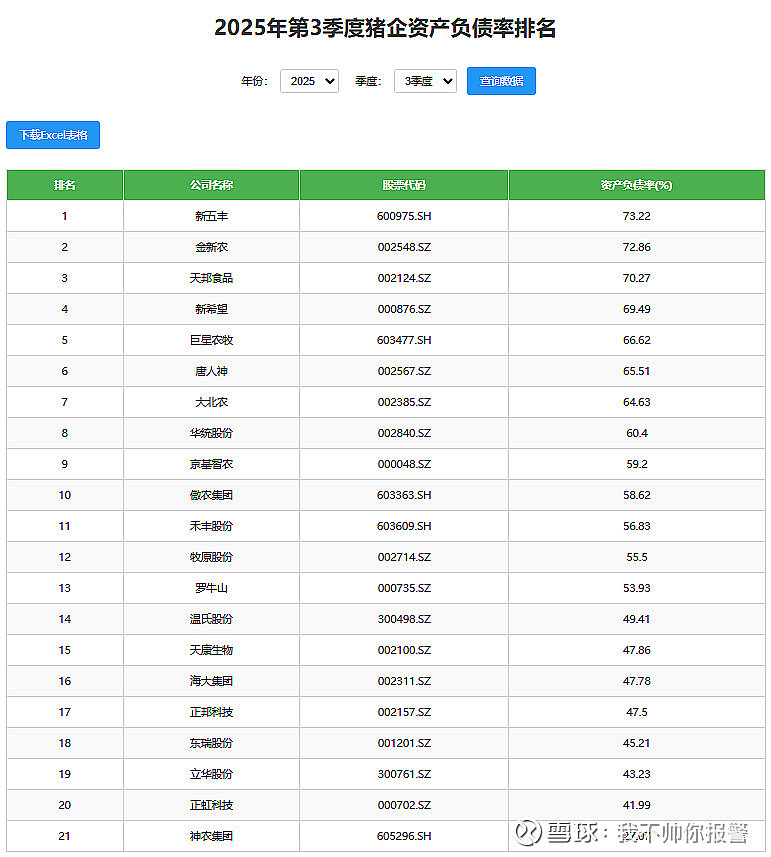The height and width of the screenshot is (857, 771).
Task: Select the 海大集团 company cell
Action: [x=211, y=681]
